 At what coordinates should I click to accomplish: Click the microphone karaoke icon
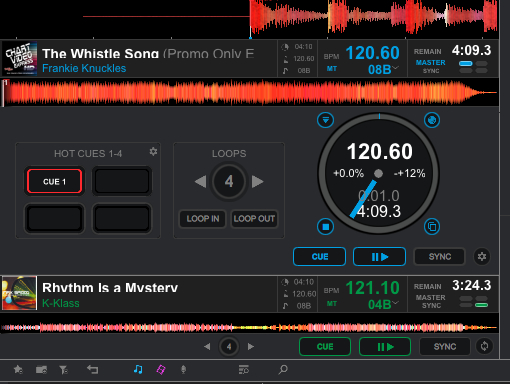pyautogui.click(x=183, y=369)
